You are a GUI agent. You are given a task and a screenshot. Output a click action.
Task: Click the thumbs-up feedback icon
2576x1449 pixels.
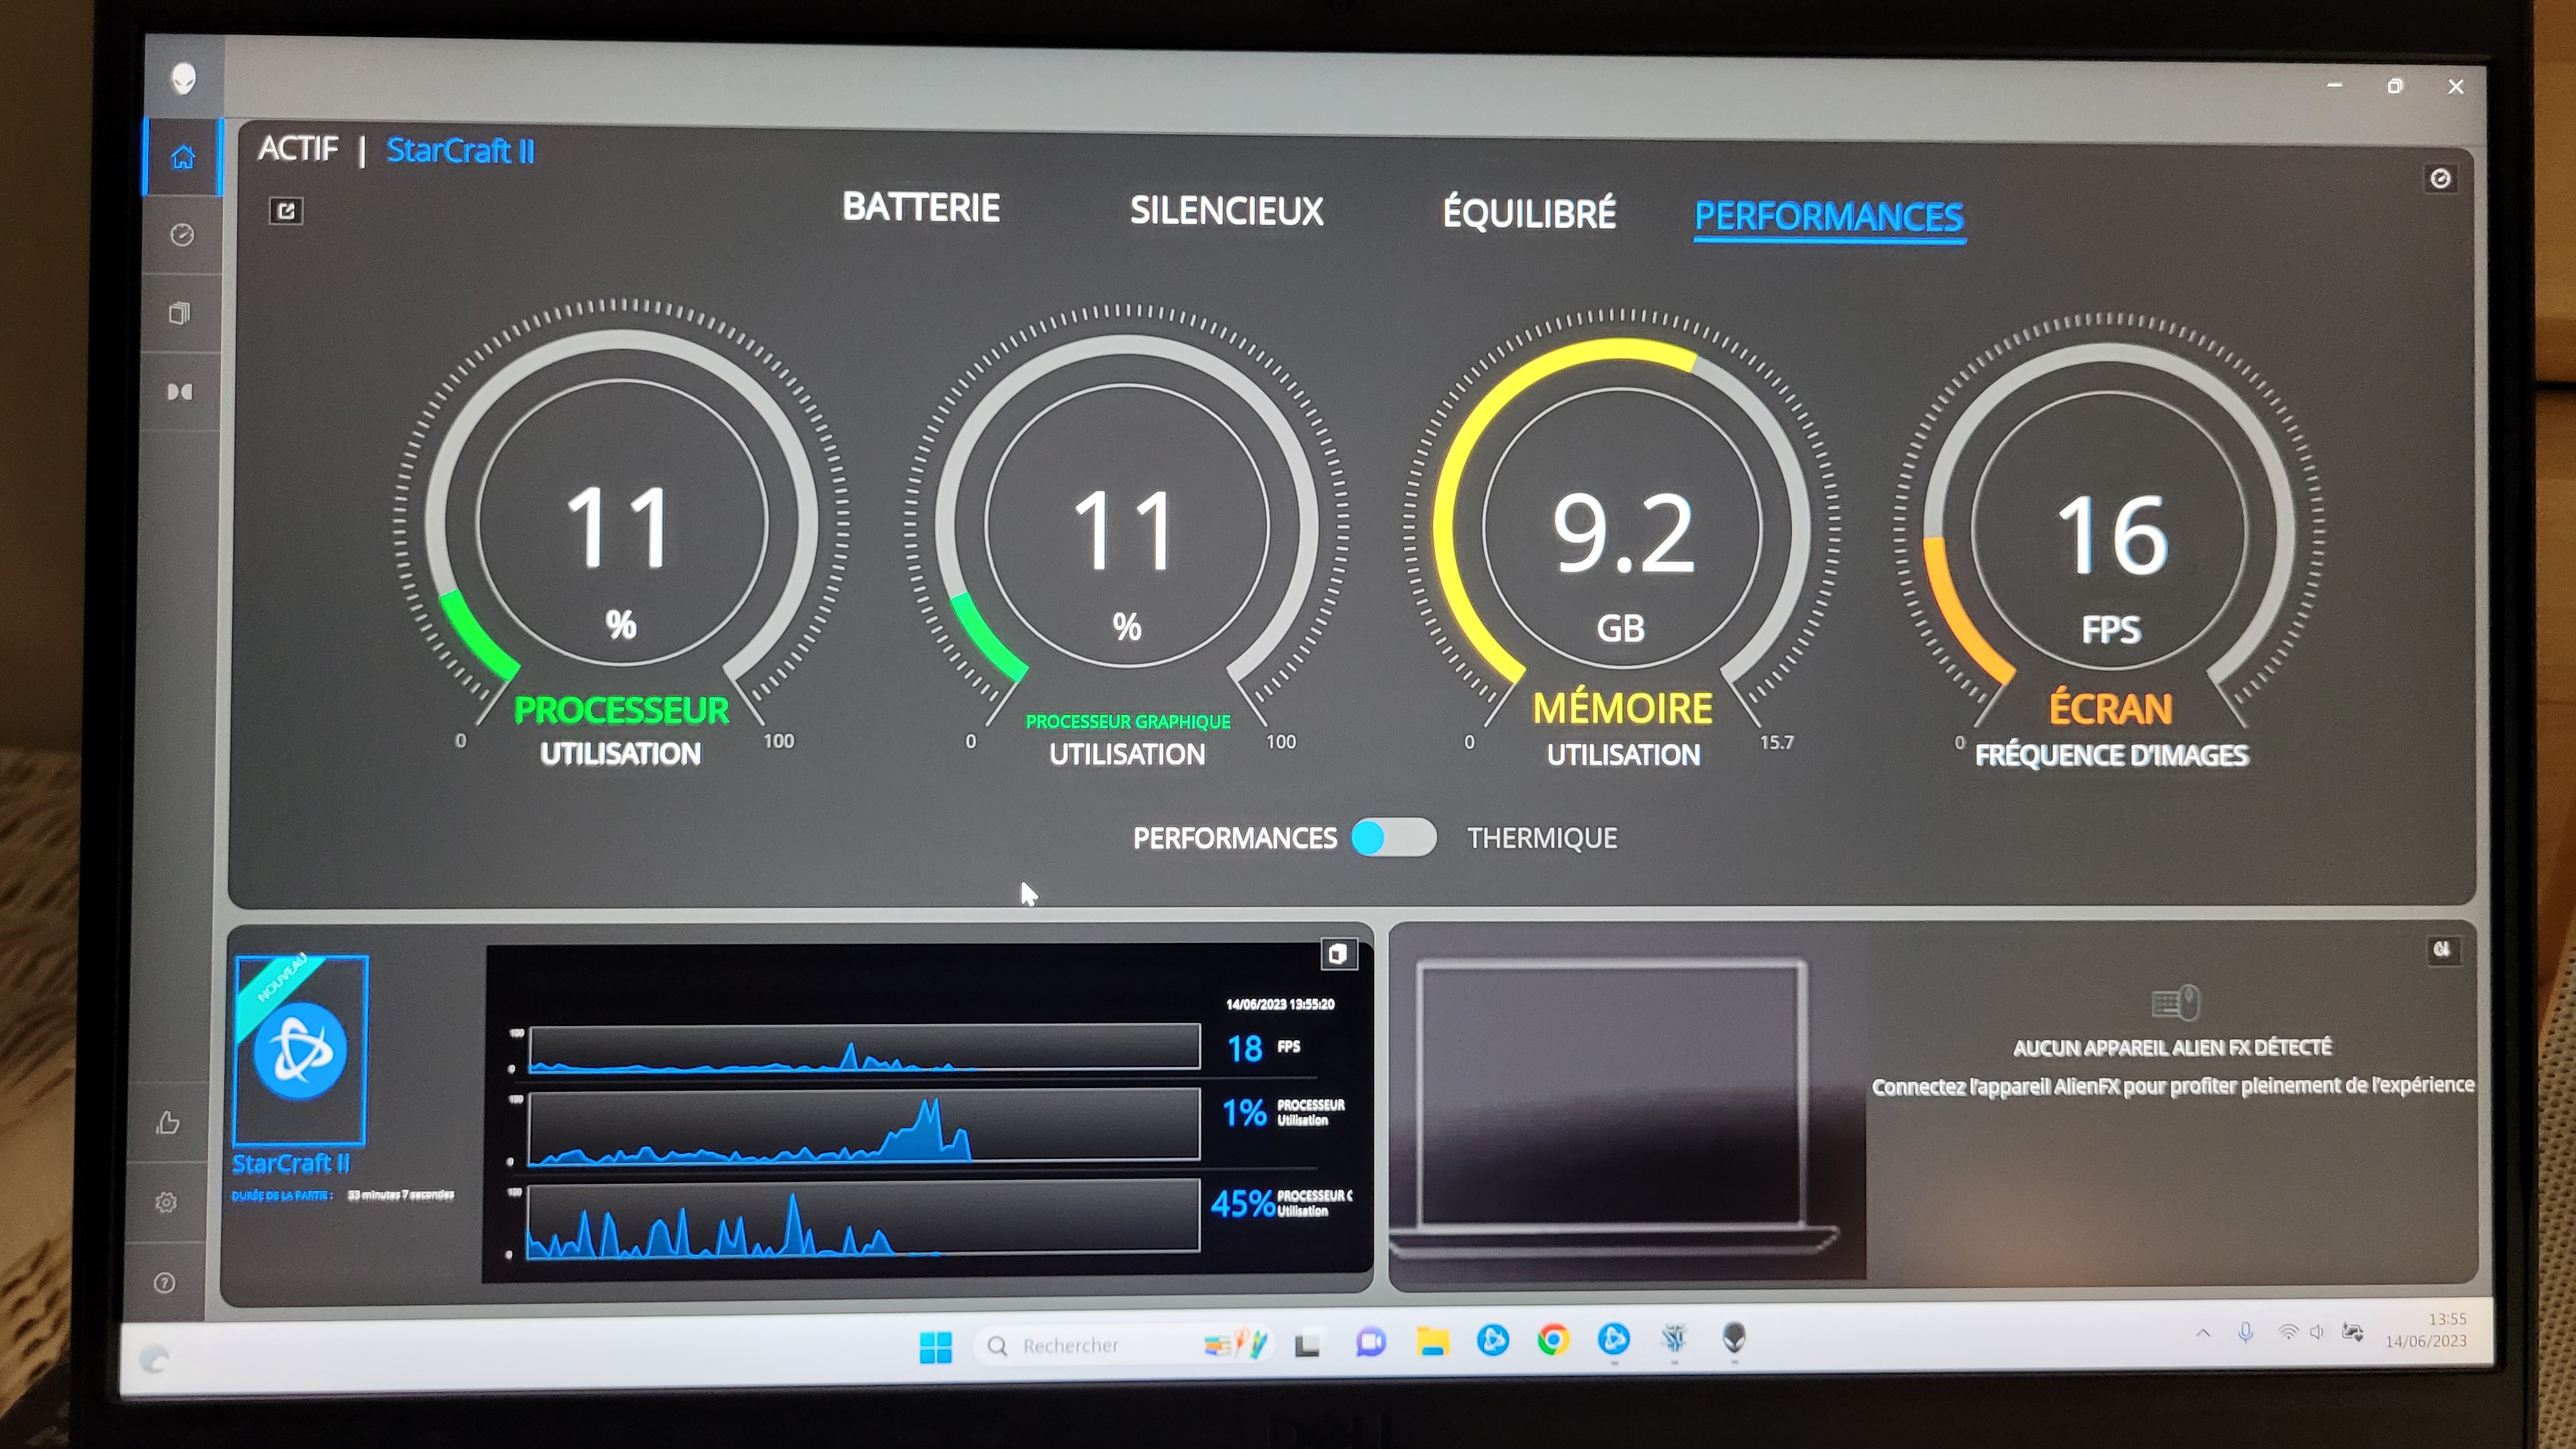pyautogui.click(x=168, y=1123)
